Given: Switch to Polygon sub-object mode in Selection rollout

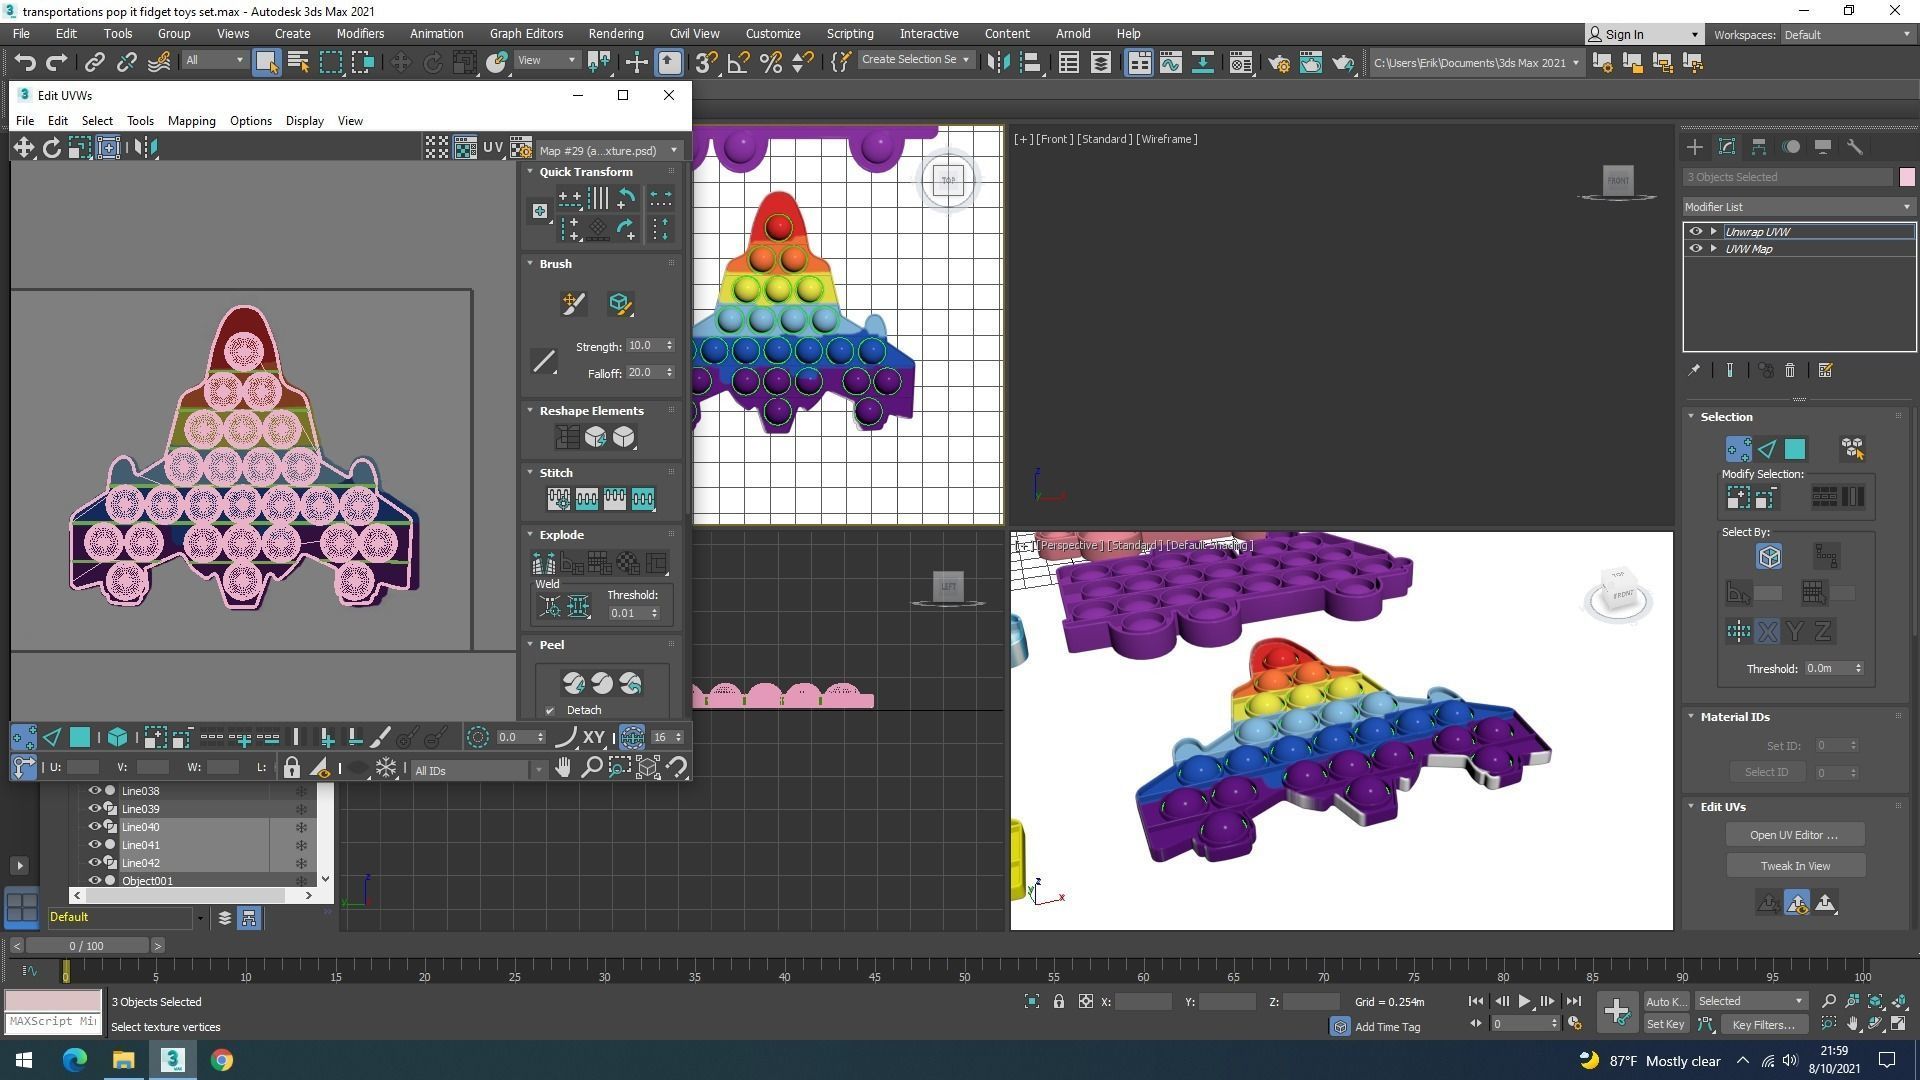Looking at the screenshot, I should [x=1794, y=449].
